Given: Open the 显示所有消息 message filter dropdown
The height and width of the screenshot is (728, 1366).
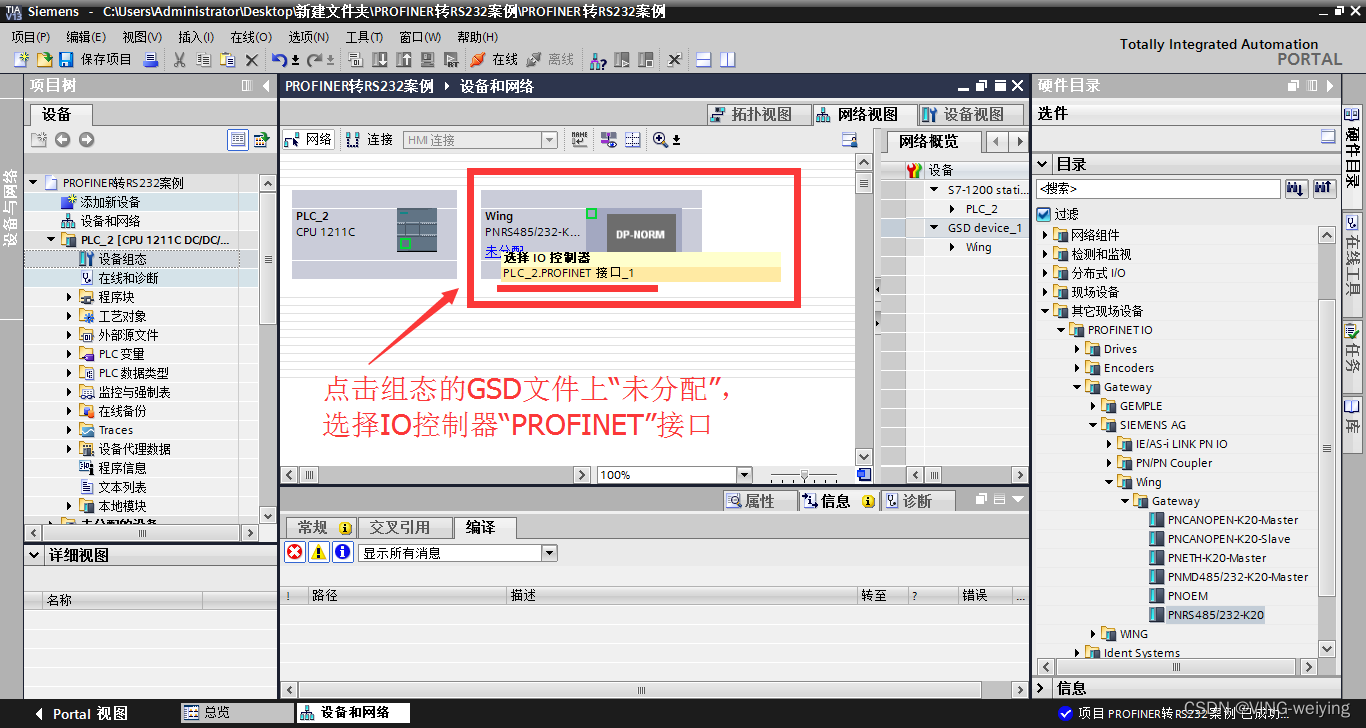Looking at the screenshot, I should click(549, 552).
